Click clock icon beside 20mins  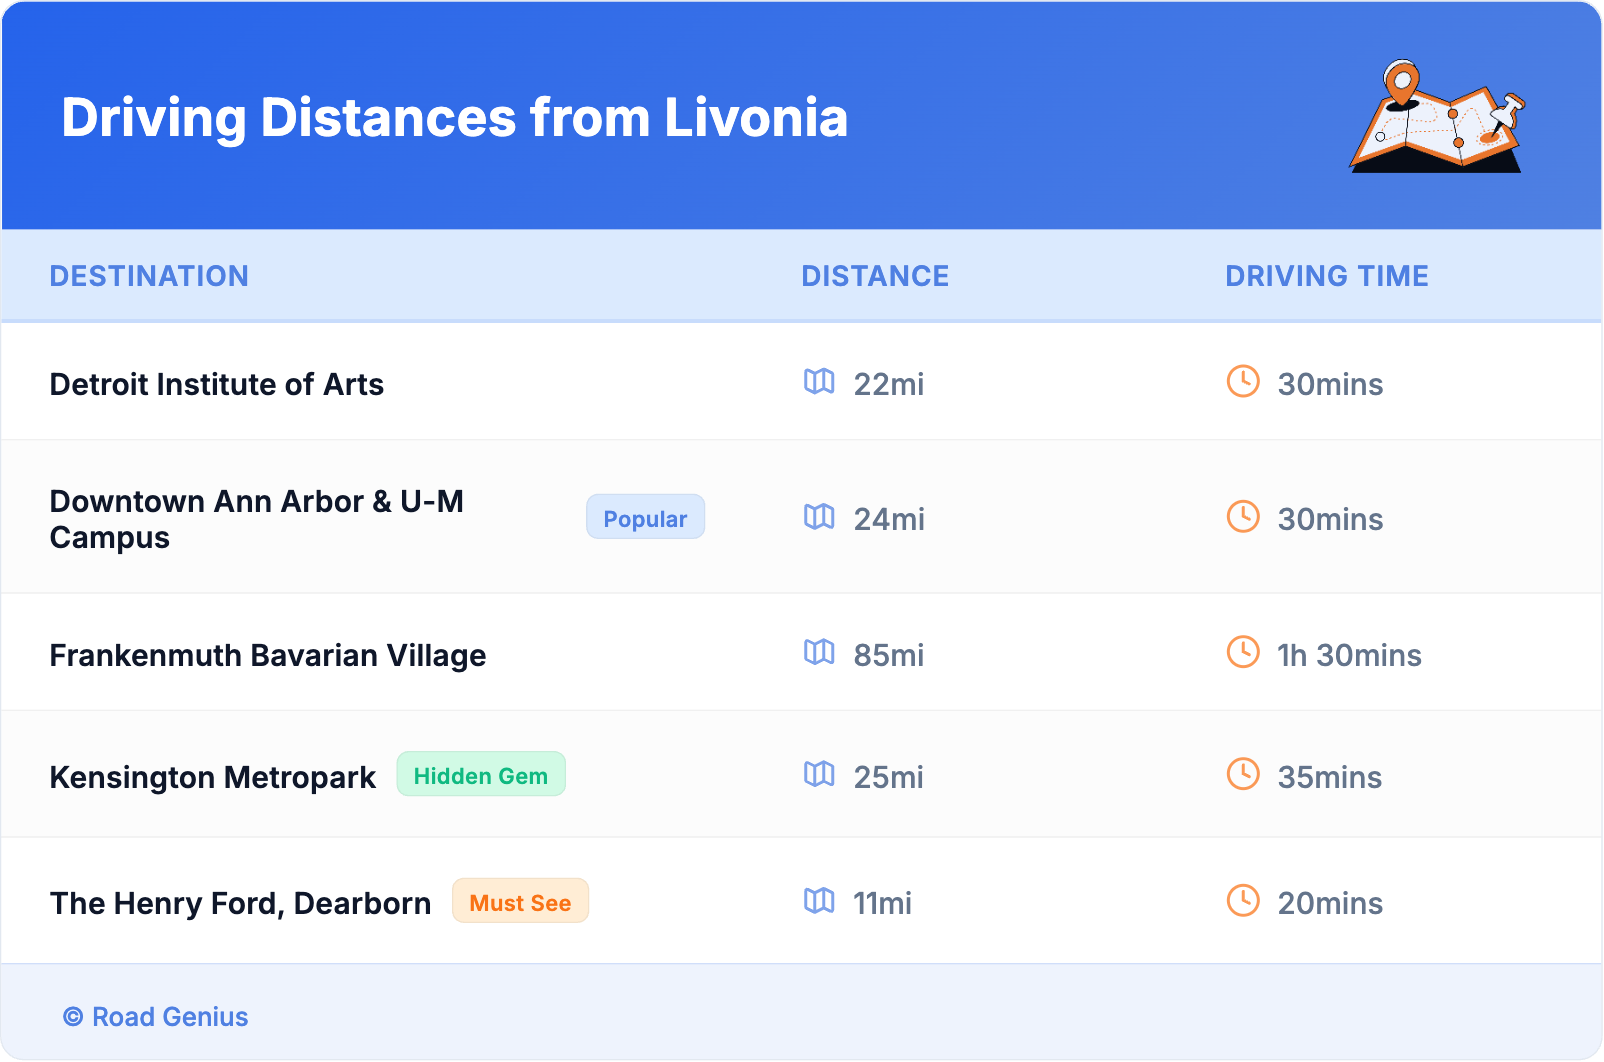coord(1243,901)
